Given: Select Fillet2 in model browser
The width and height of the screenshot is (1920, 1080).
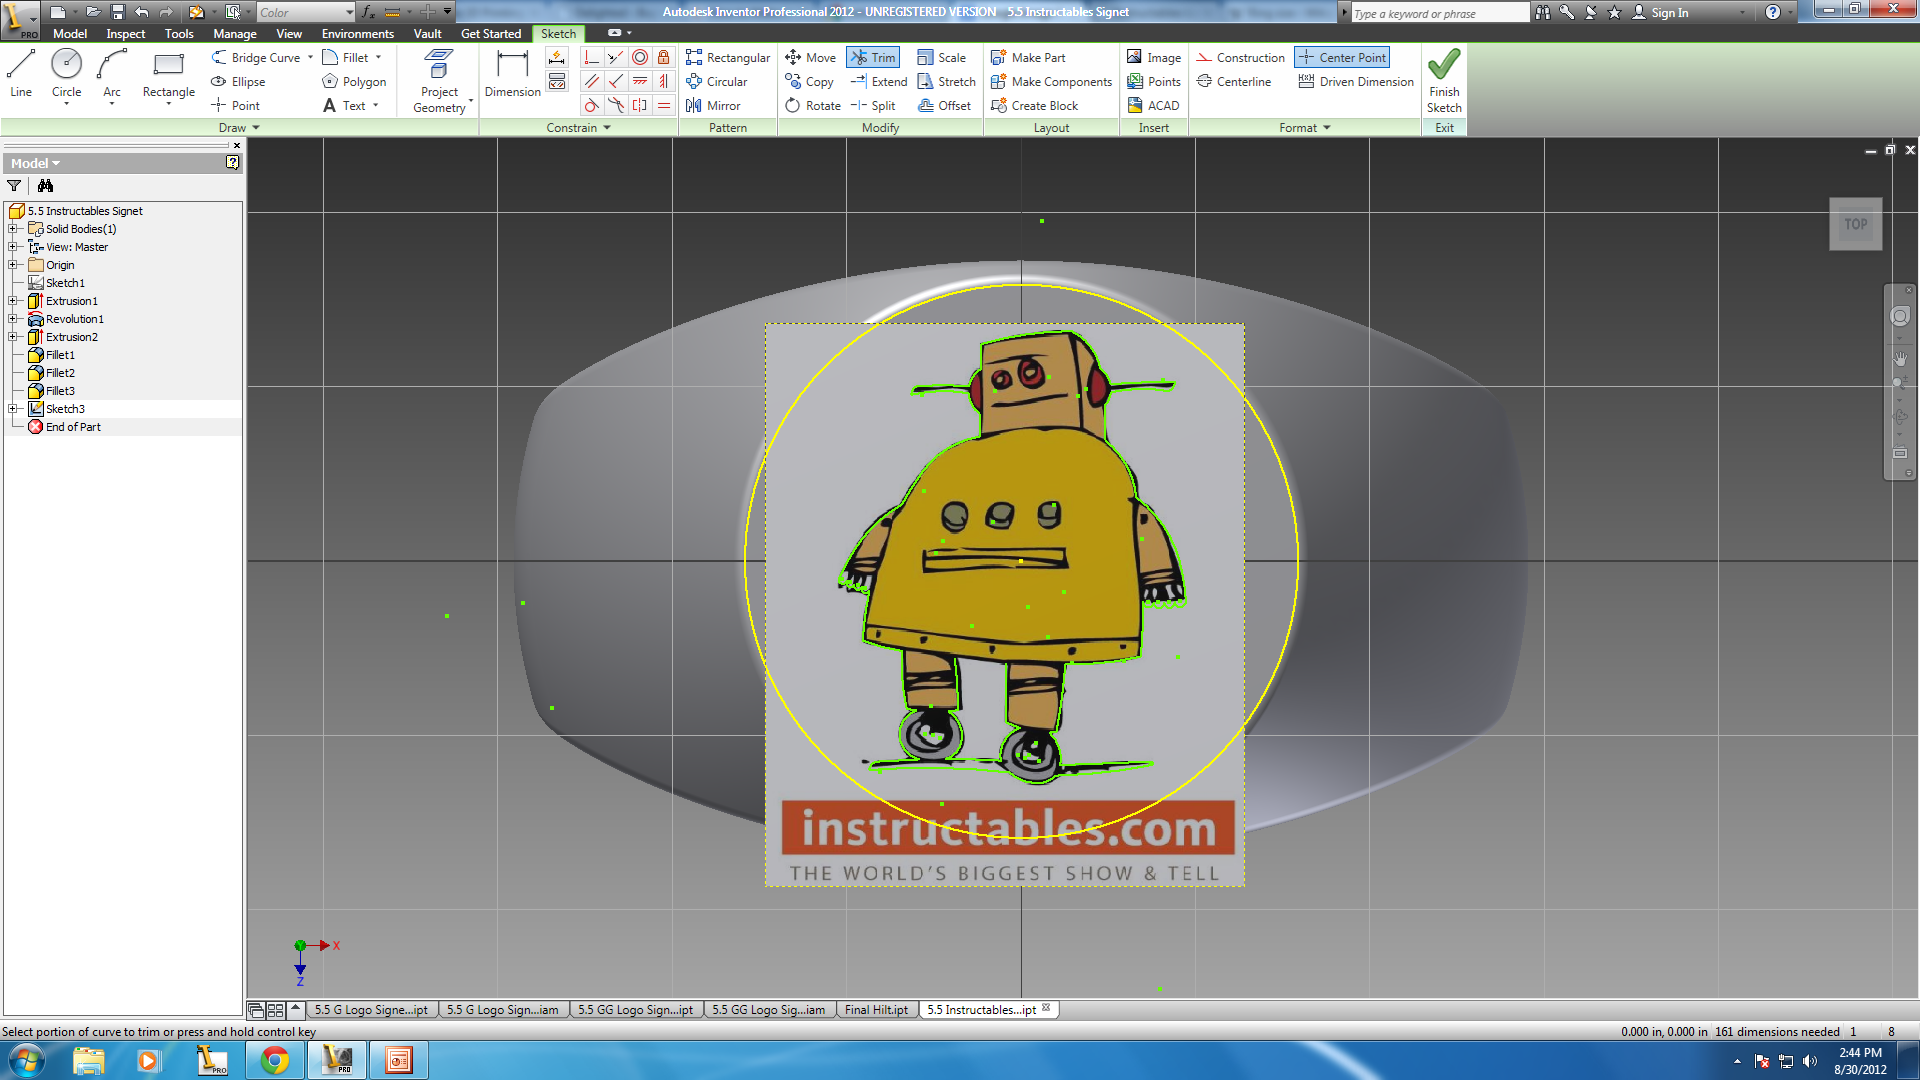Looking at the screenshot, I should [x=51, y=373].
